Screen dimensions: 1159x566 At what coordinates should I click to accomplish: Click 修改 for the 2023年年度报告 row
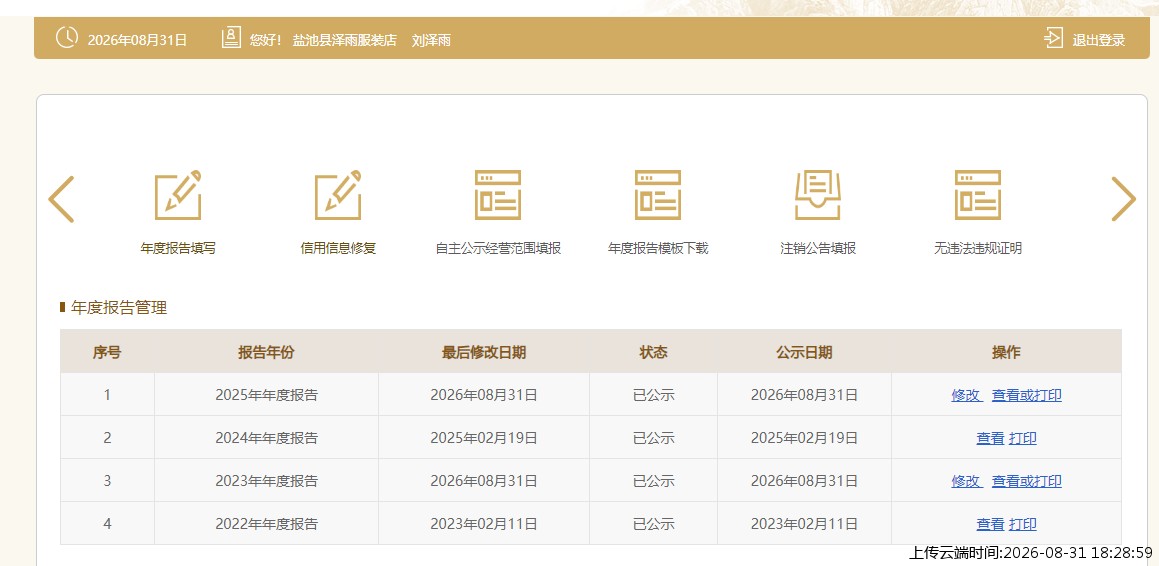[x=966, y=481]
